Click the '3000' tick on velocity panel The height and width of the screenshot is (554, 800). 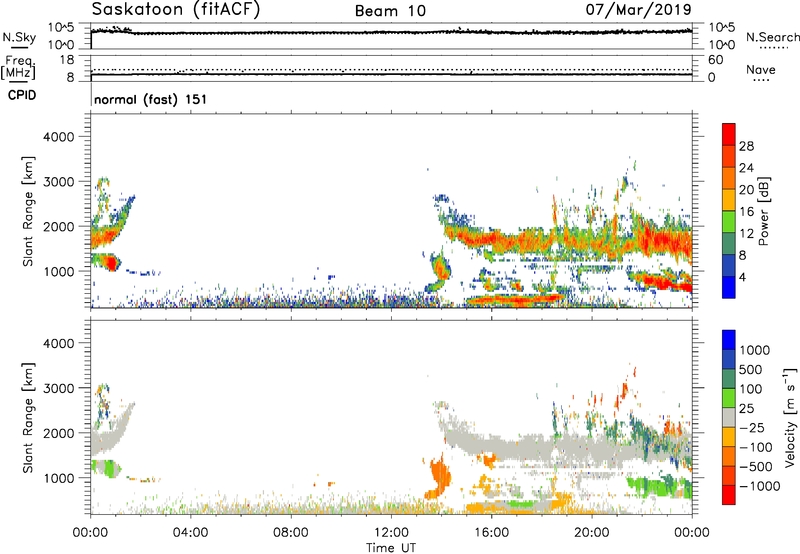point(58,388)
